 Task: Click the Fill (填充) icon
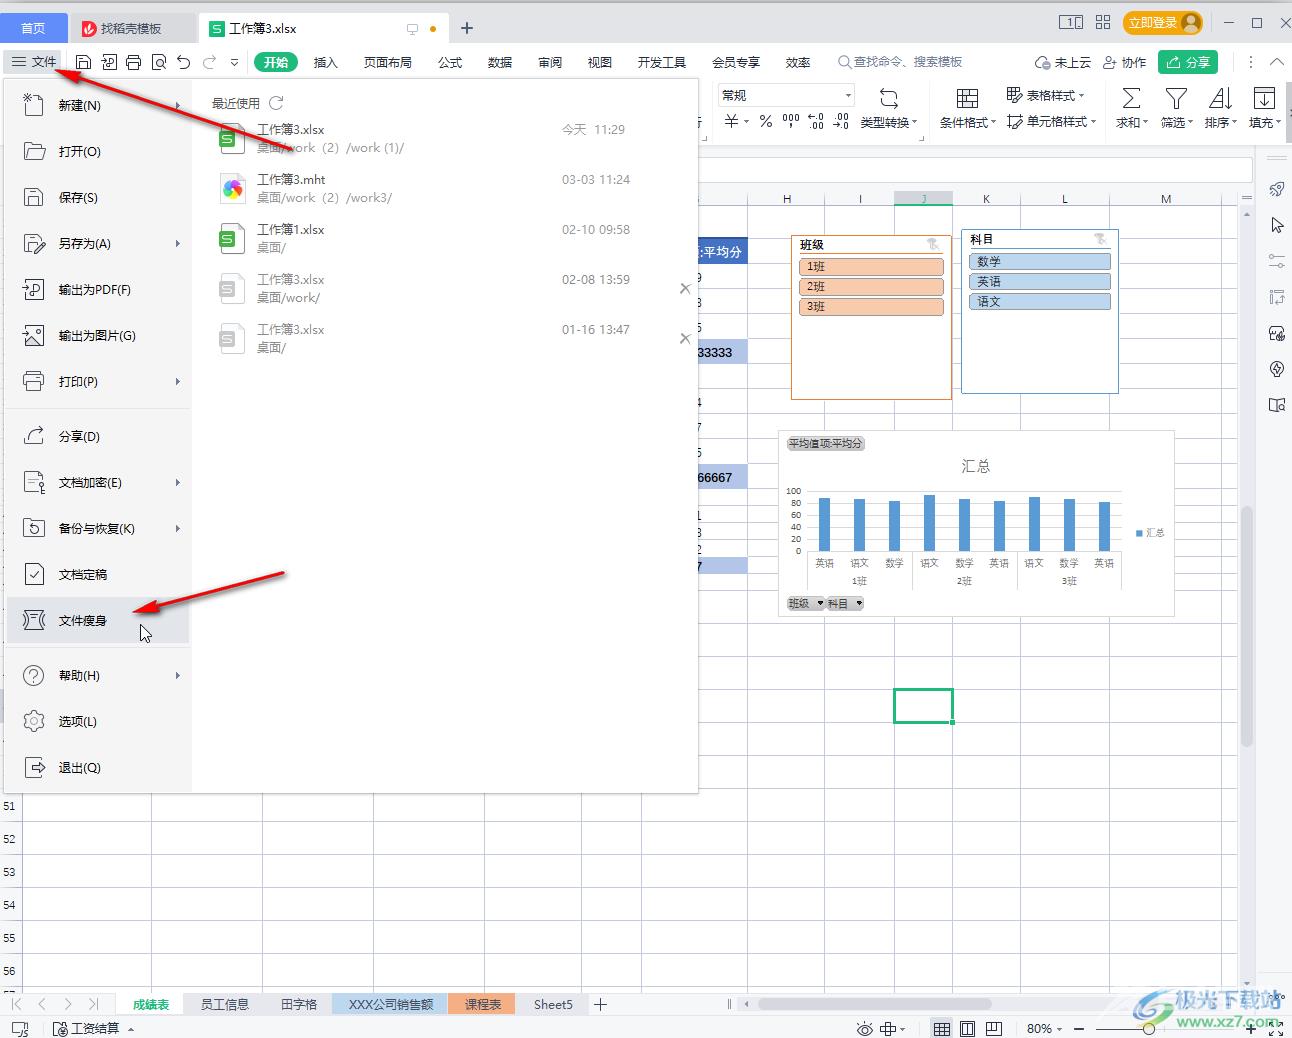click(1264, 98)
